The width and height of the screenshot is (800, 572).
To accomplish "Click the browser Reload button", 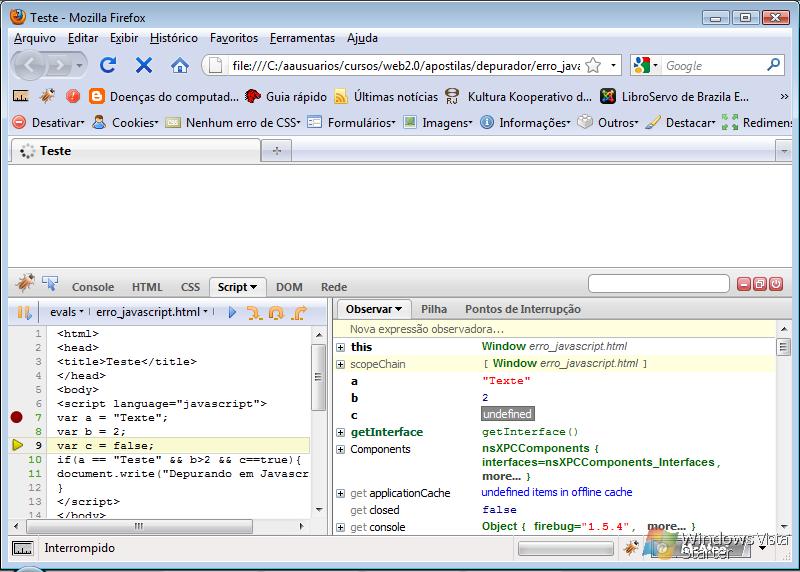I will click(x=108, y=65).
